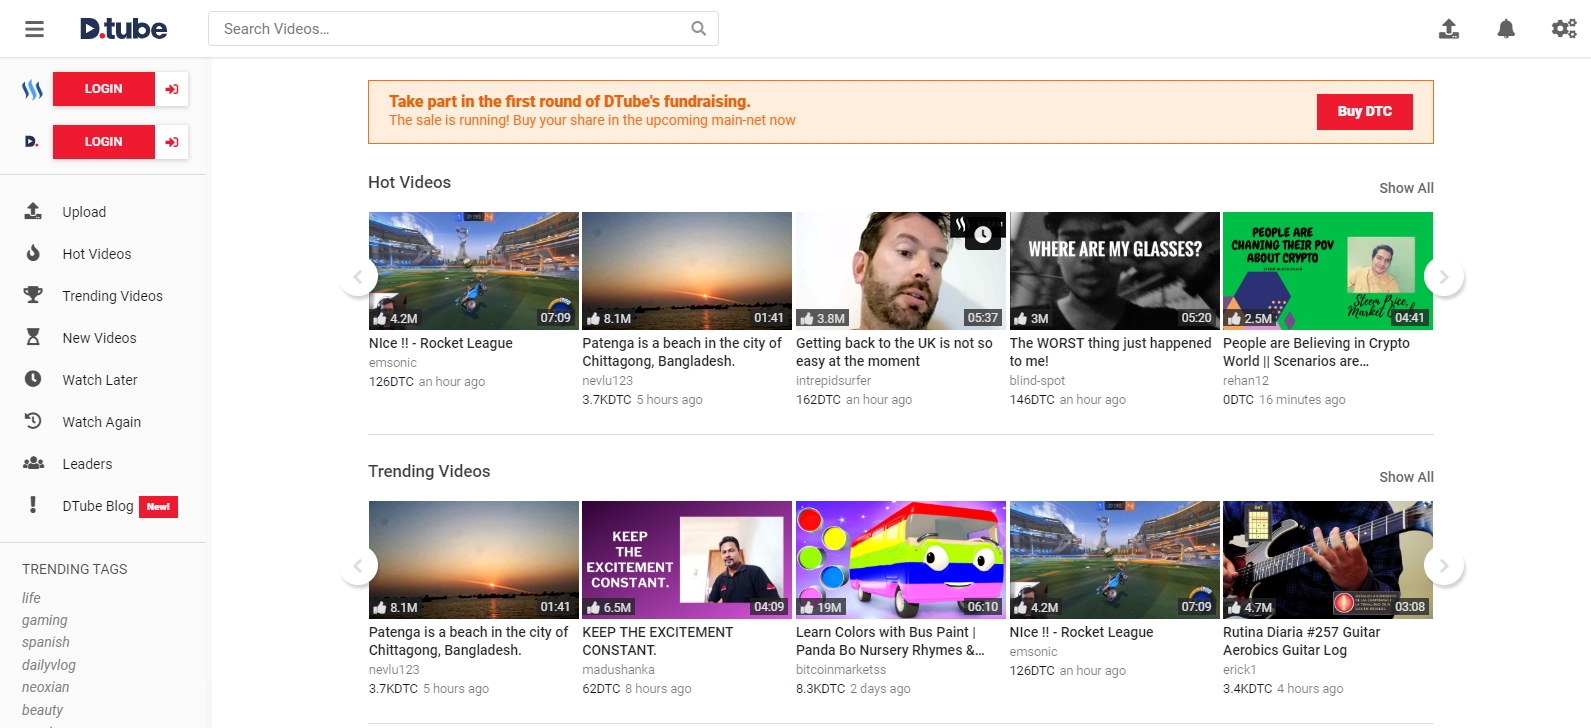
Task: Click the Steem logo icon in sidebar
Action: (x=32, y=90)
